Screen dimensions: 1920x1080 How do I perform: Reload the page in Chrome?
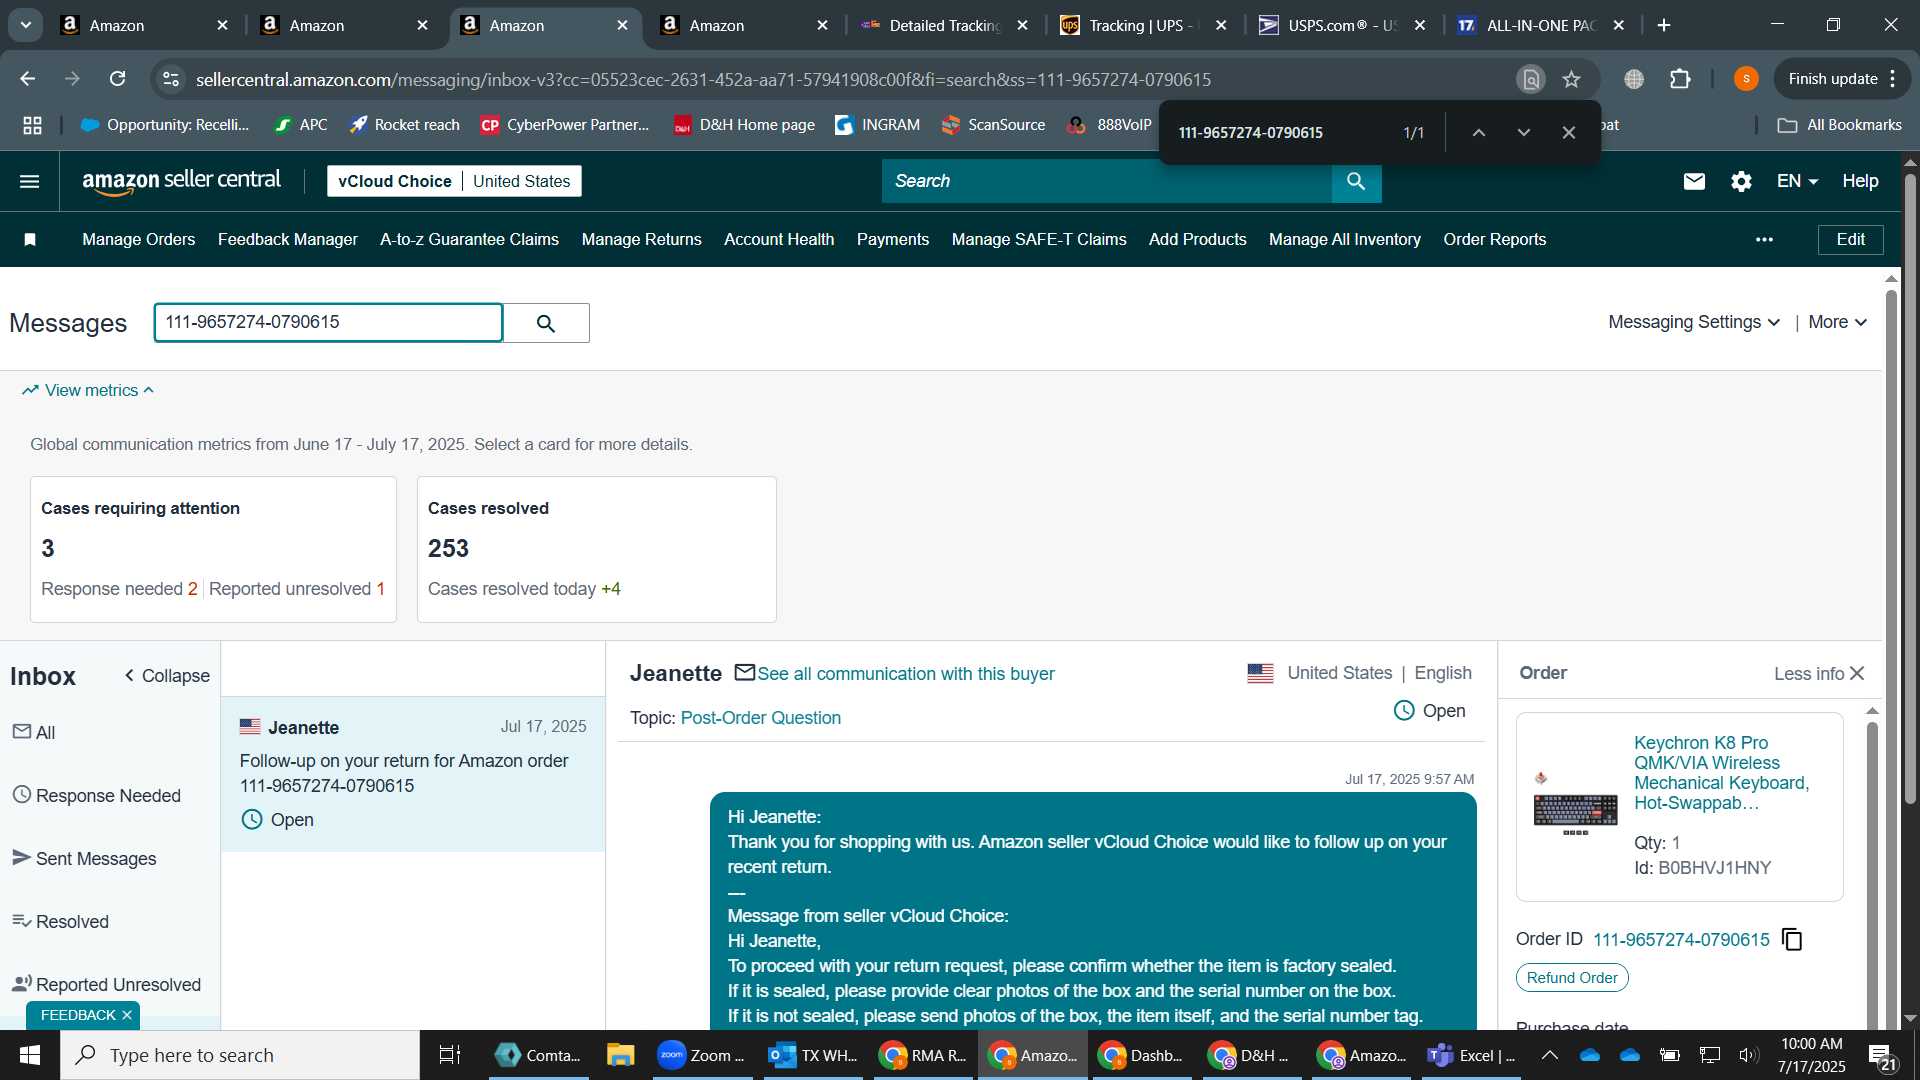tap(117, 79)
